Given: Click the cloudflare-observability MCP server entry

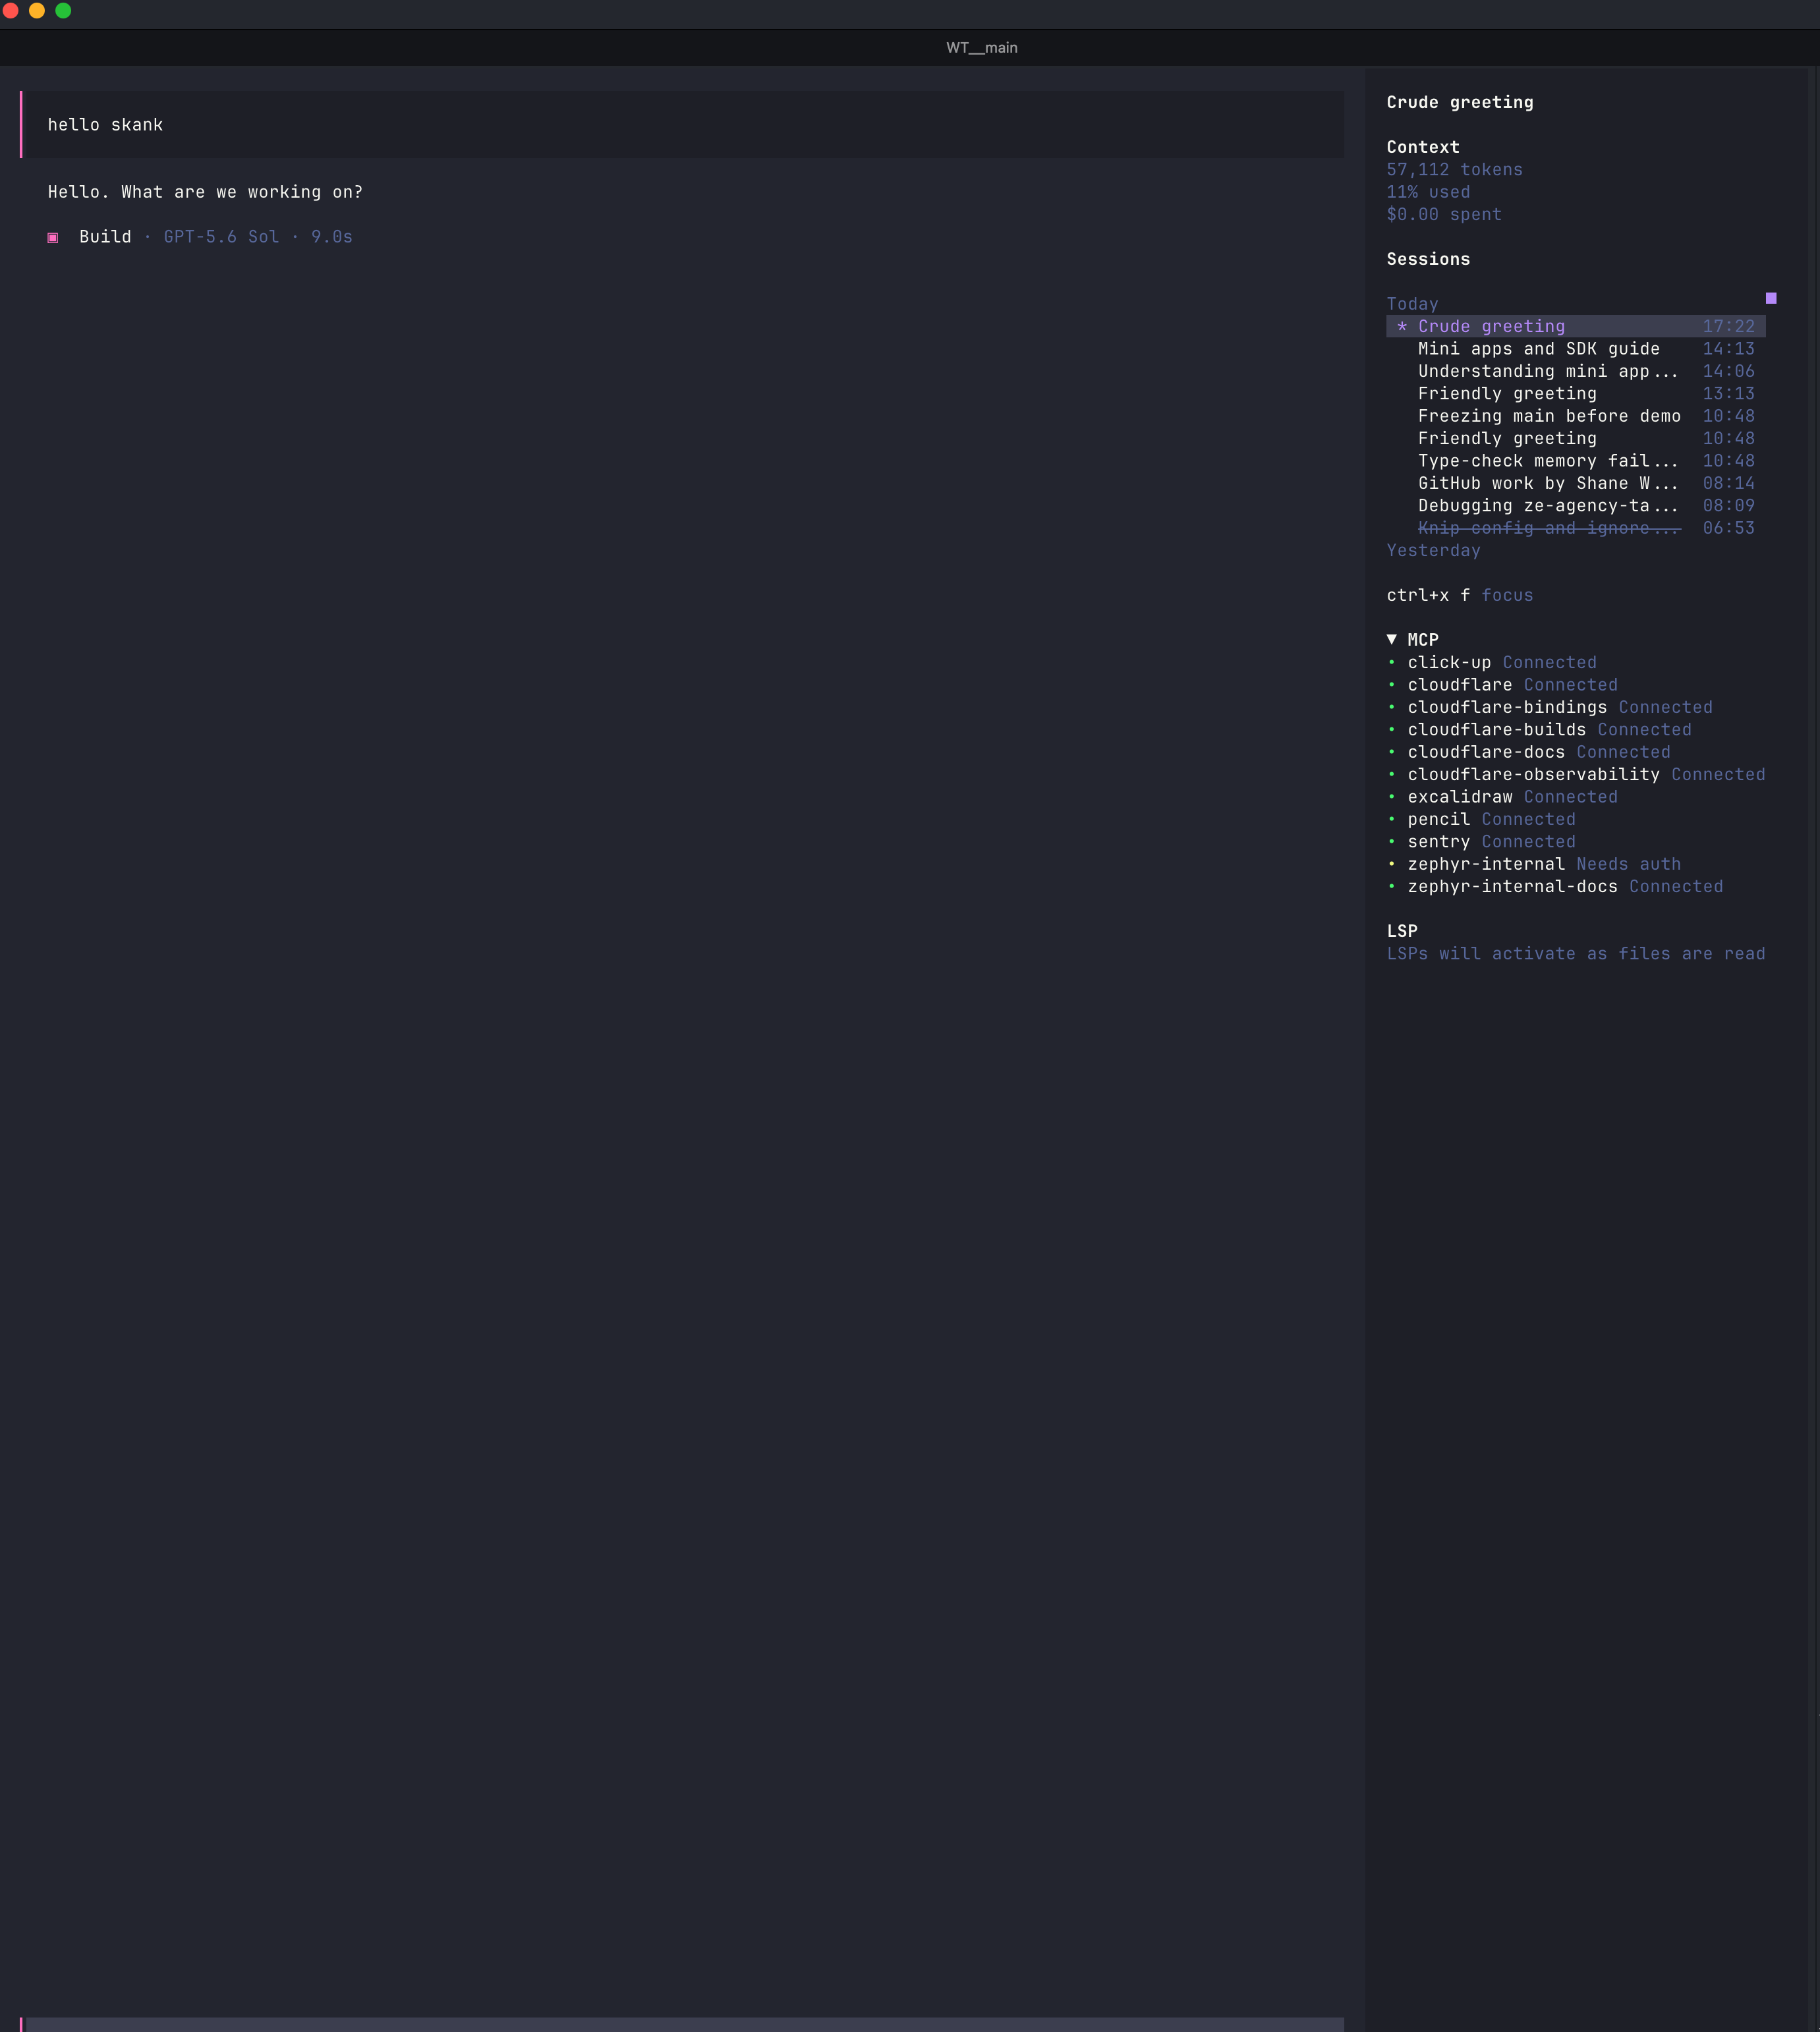Looking at the screenshot, I should coord(1575,774).
